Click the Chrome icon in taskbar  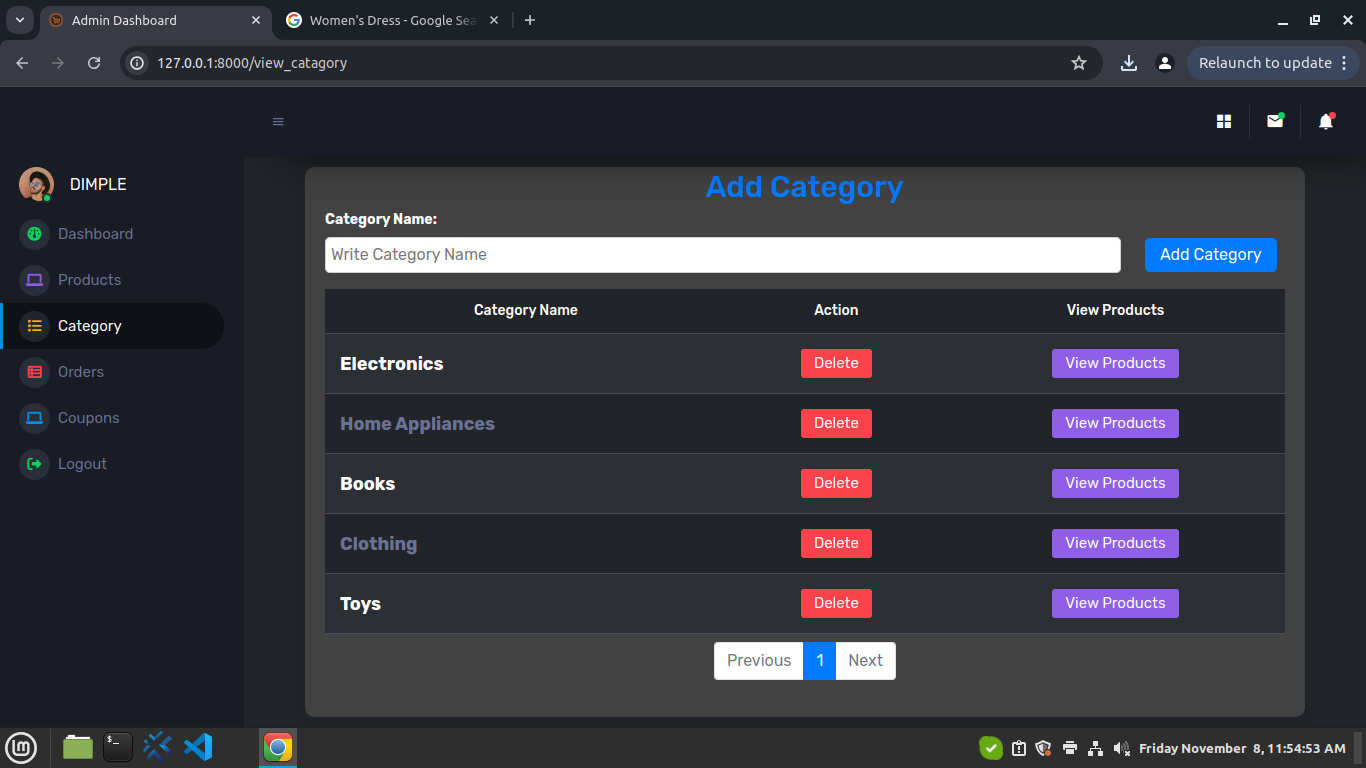(x=278, y=747)
